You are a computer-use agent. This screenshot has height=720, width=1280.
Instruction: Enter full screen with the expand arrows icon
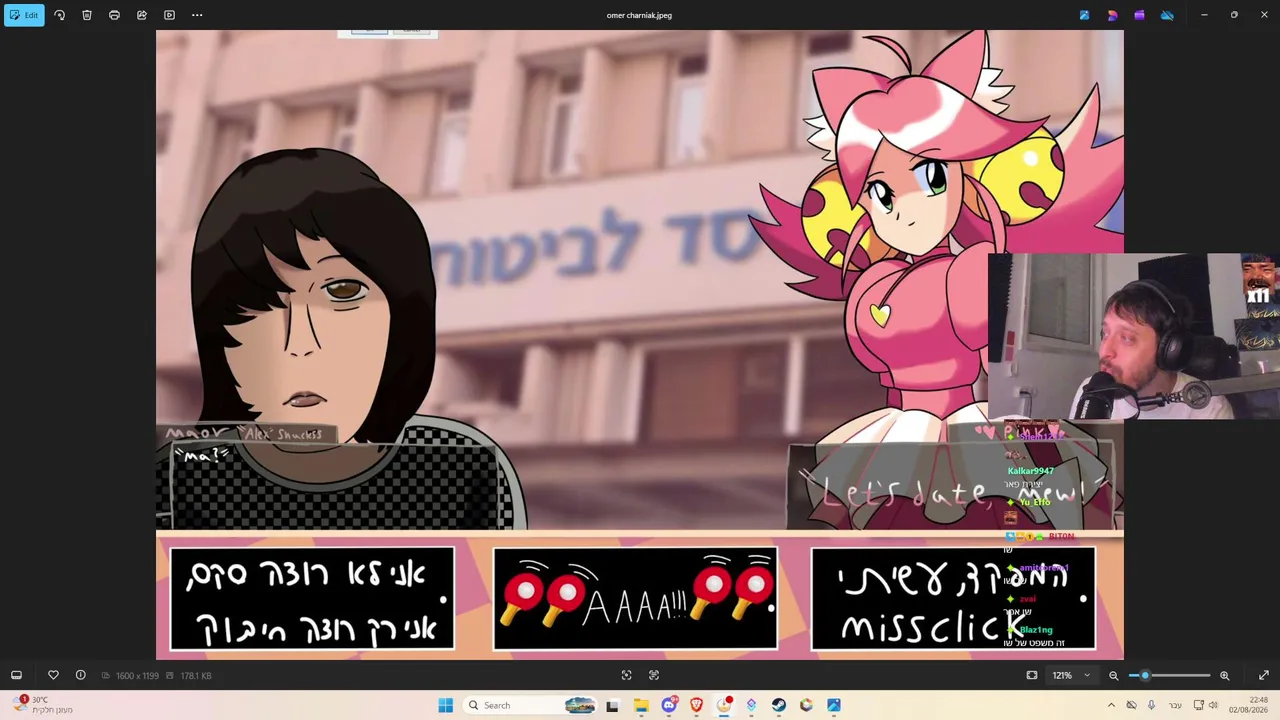tap(1264, 675)
